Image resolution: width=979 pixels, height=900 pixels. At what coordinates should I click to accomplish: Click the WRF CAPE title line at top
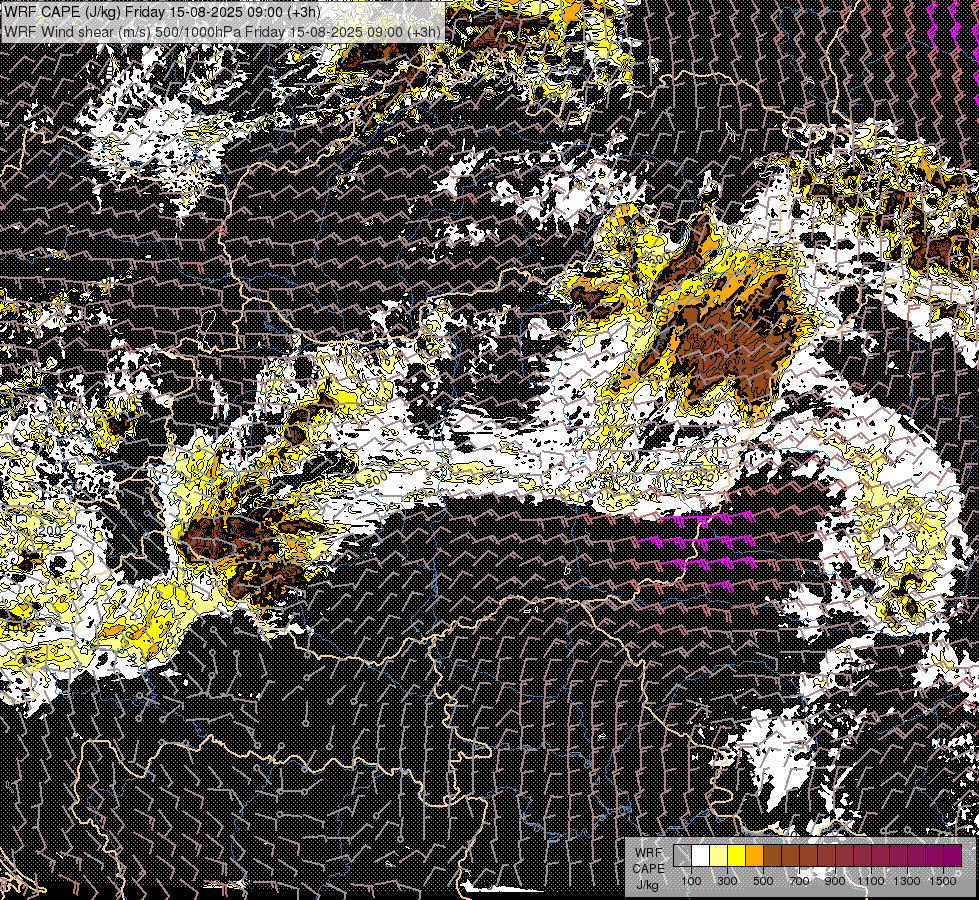(162, 12)
